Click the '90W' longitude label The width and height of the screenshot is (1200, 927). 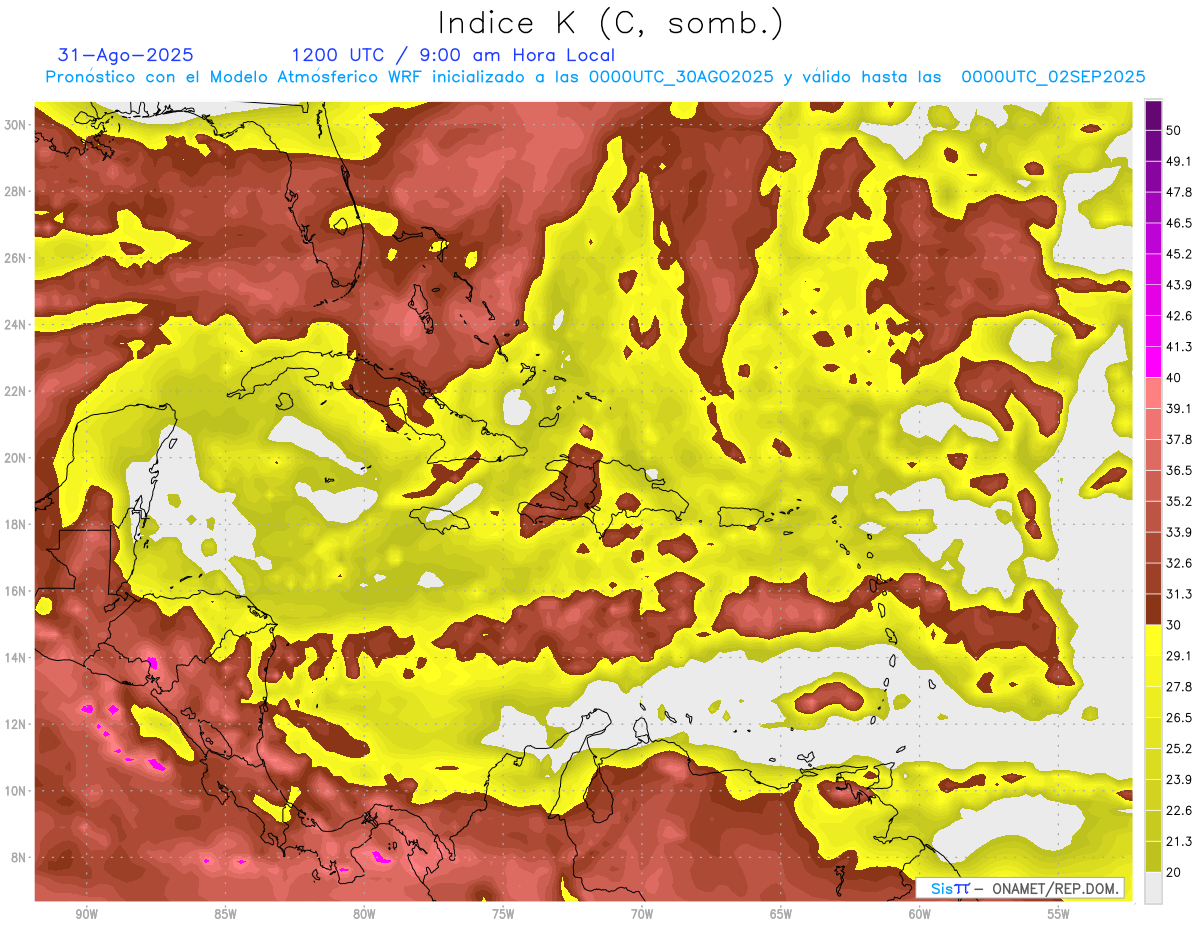click(x=86, y=914)
